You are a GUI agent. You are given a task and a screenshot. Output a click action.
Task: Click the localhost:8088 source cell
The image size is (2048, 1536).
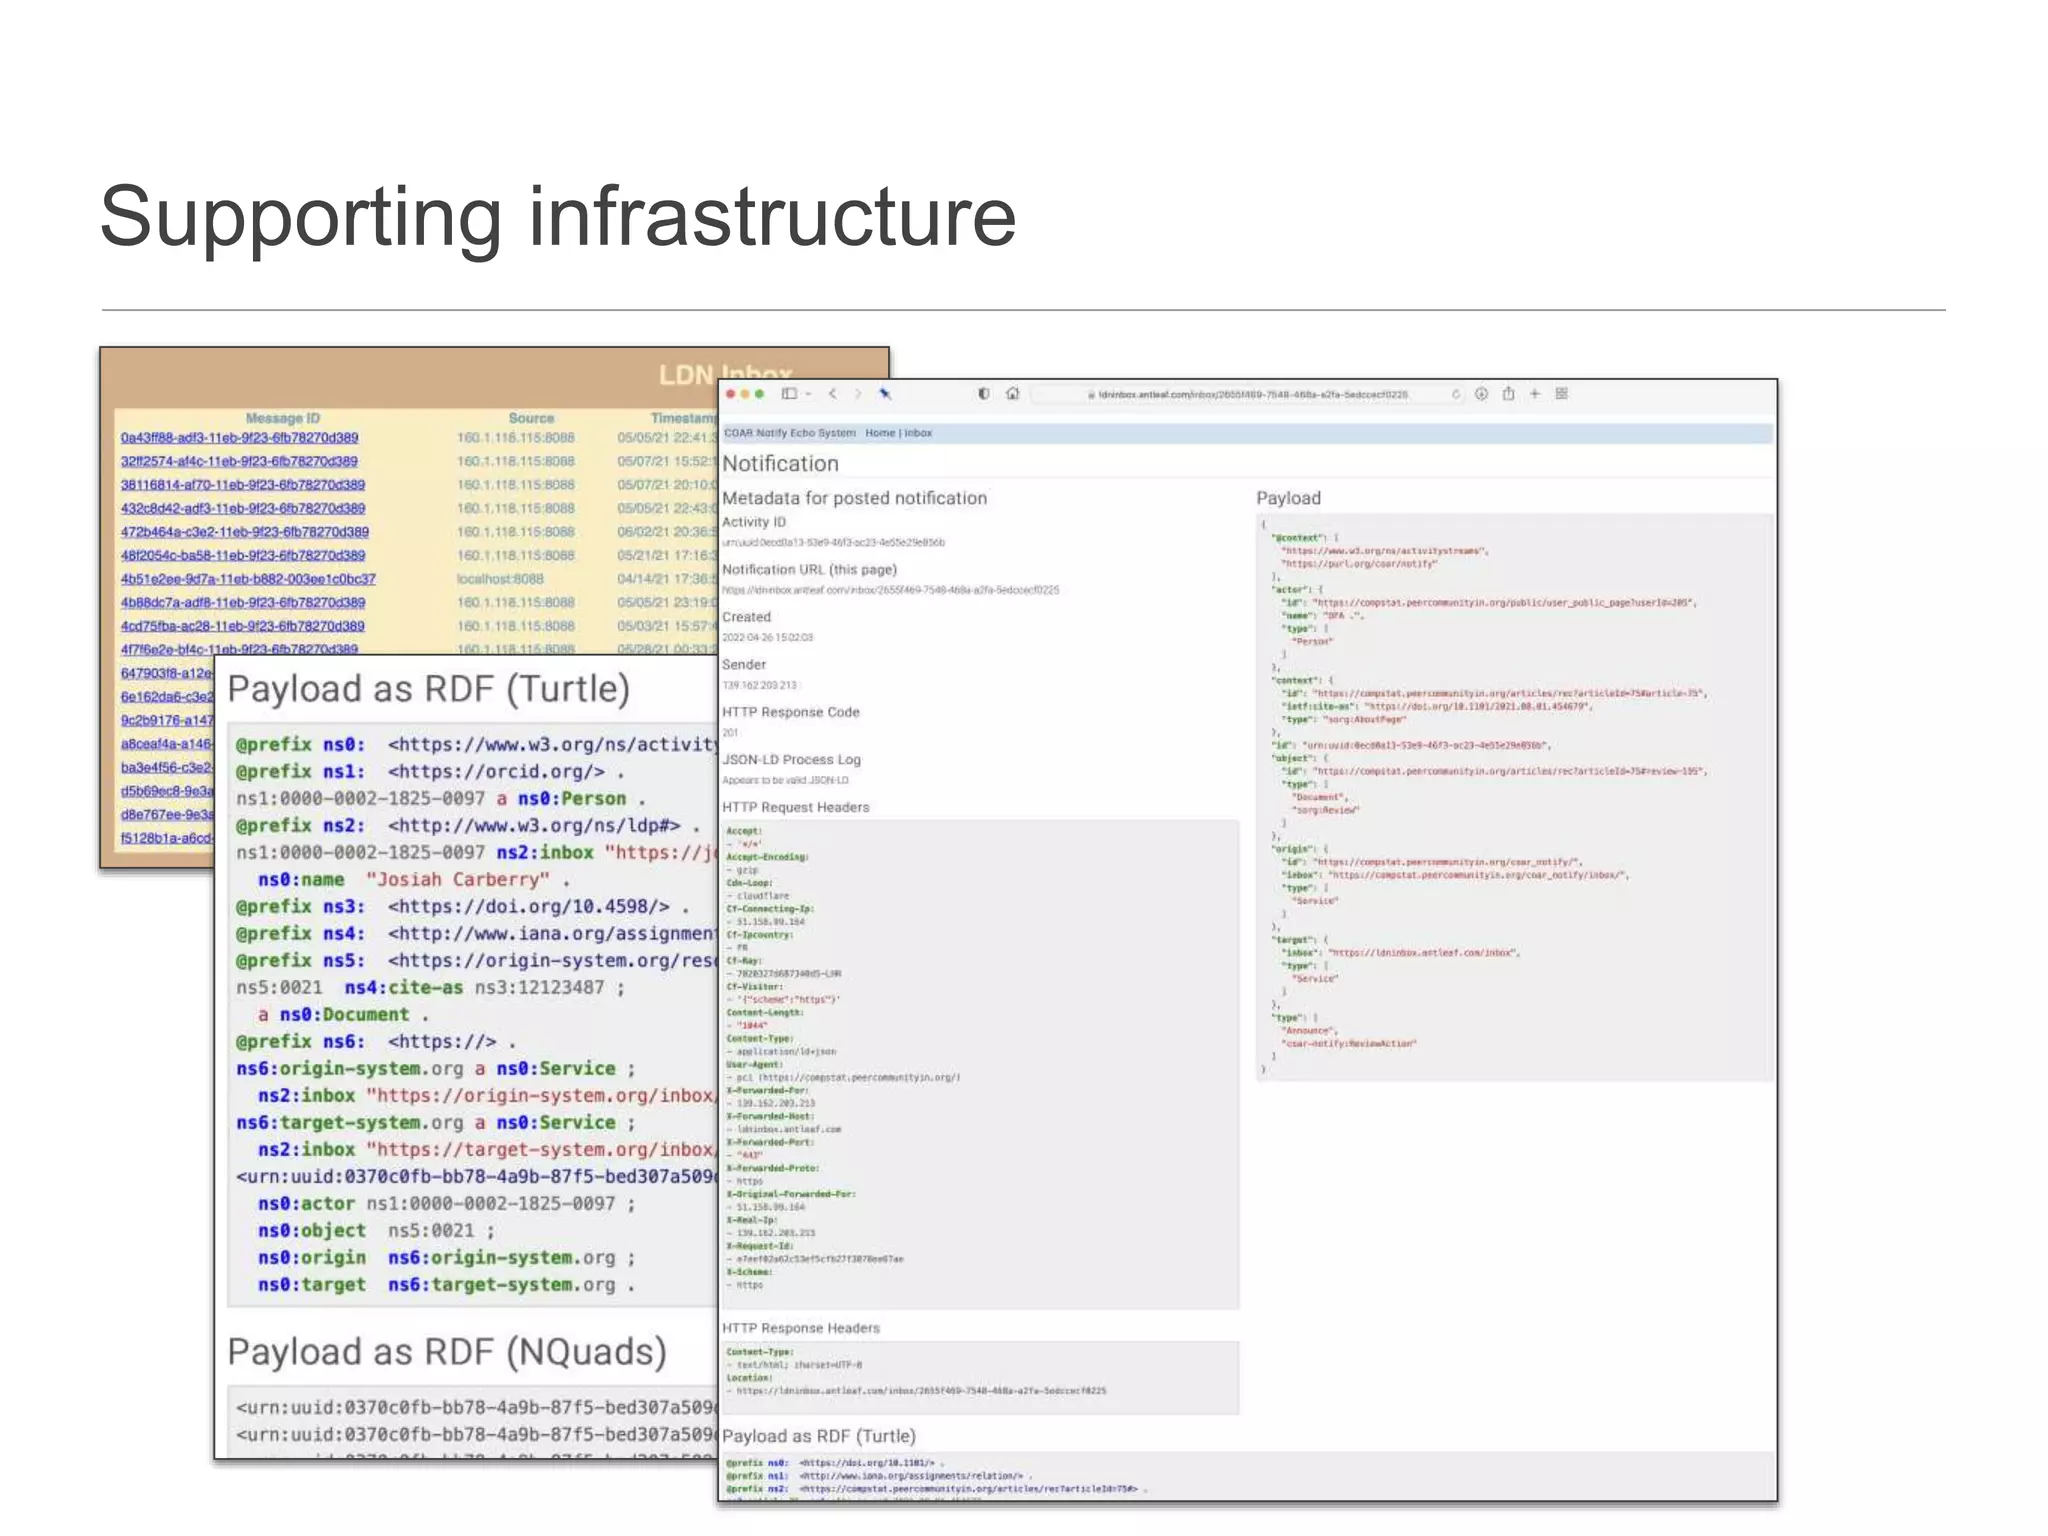click(500, 580)
